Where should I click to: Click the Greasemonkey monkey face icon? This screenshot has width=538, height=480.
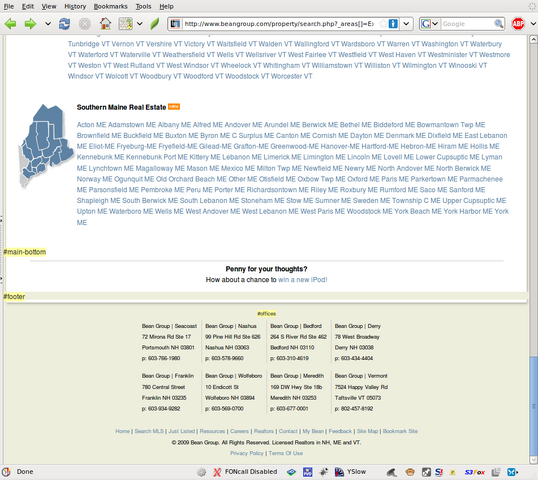(x=410, y=472)
